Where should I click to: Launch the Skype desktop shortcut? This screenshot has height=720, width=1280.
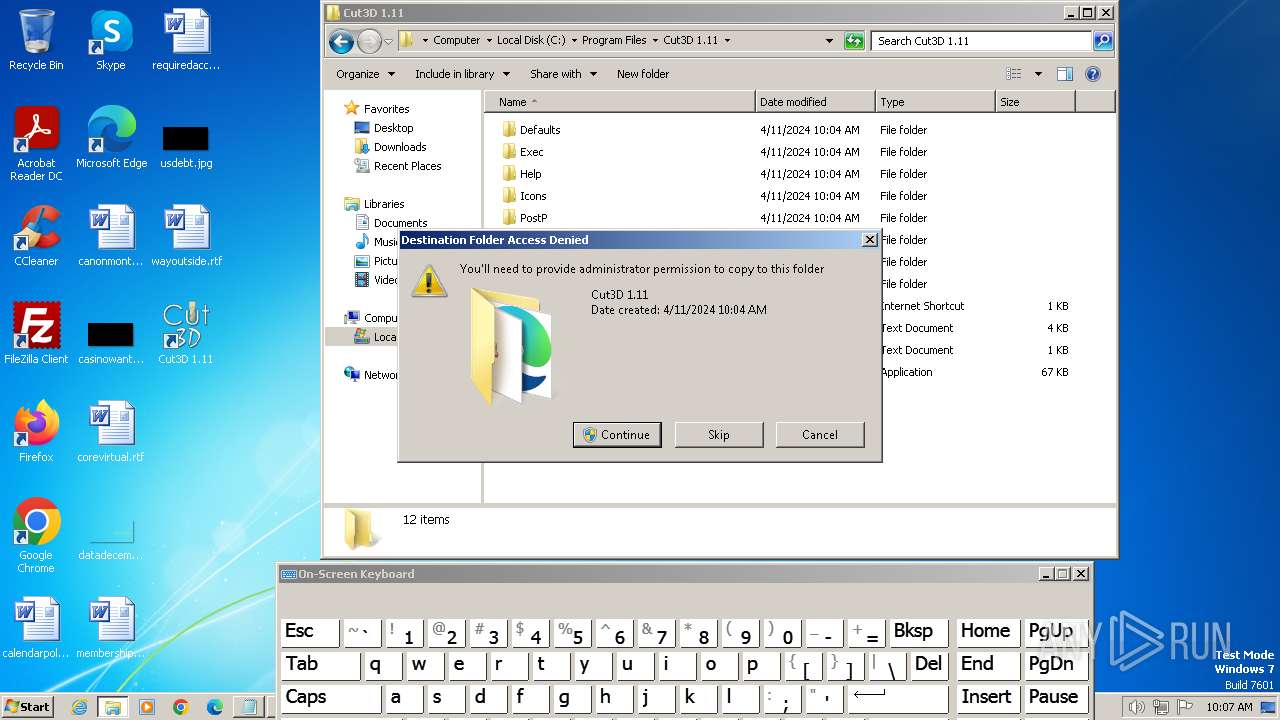[111, 40]
